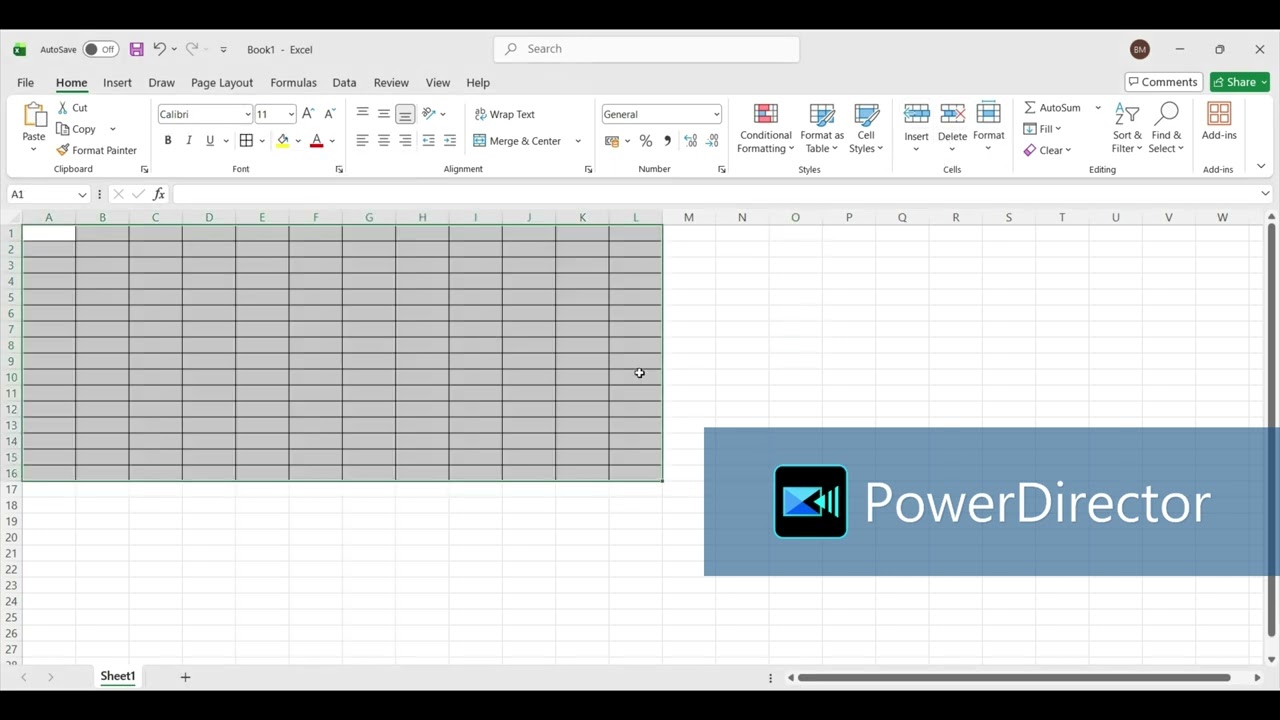This screenshot has width=1280, height=720.
Task: Open the File tab
Action: click(25, 83)
